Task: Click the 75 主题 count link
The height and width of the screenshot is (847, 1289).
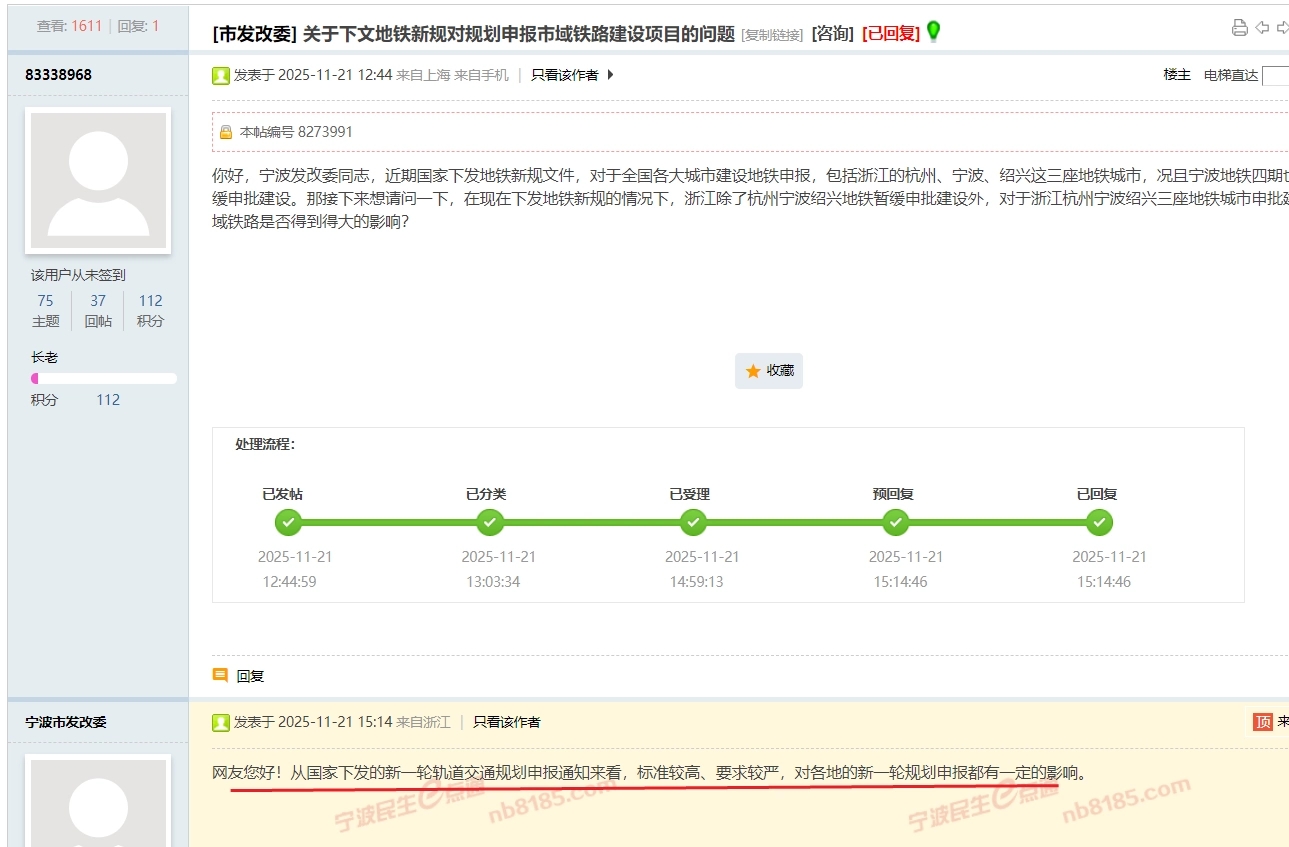Action: pos(45,301)
